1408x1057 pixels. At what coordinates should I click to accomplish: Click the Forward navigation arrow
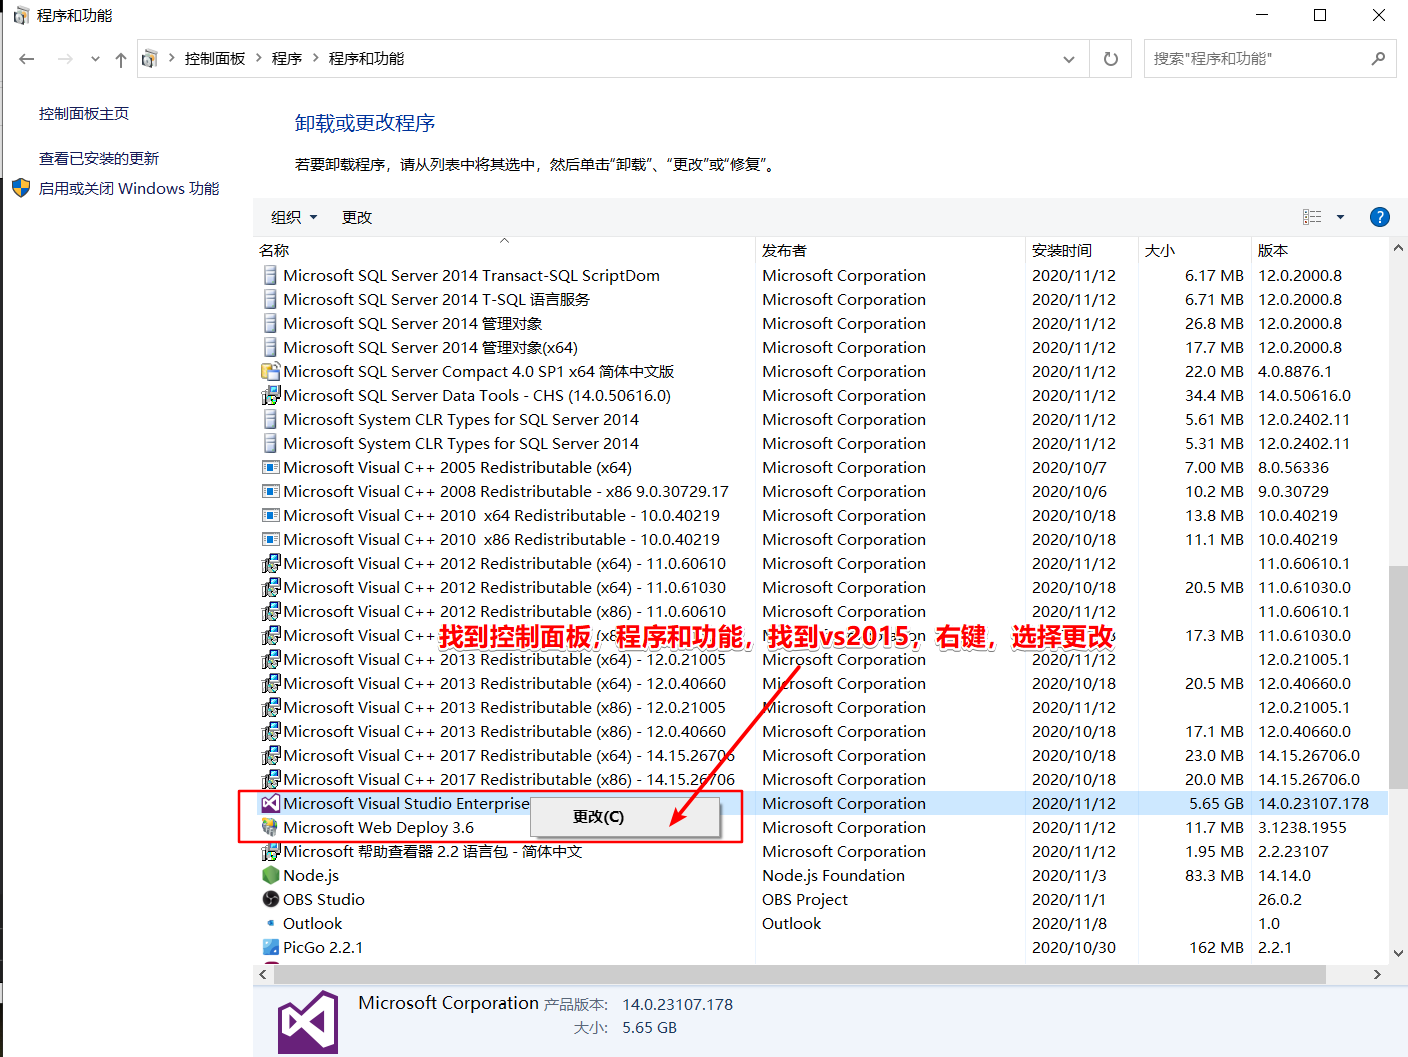[x=65, y=59]
